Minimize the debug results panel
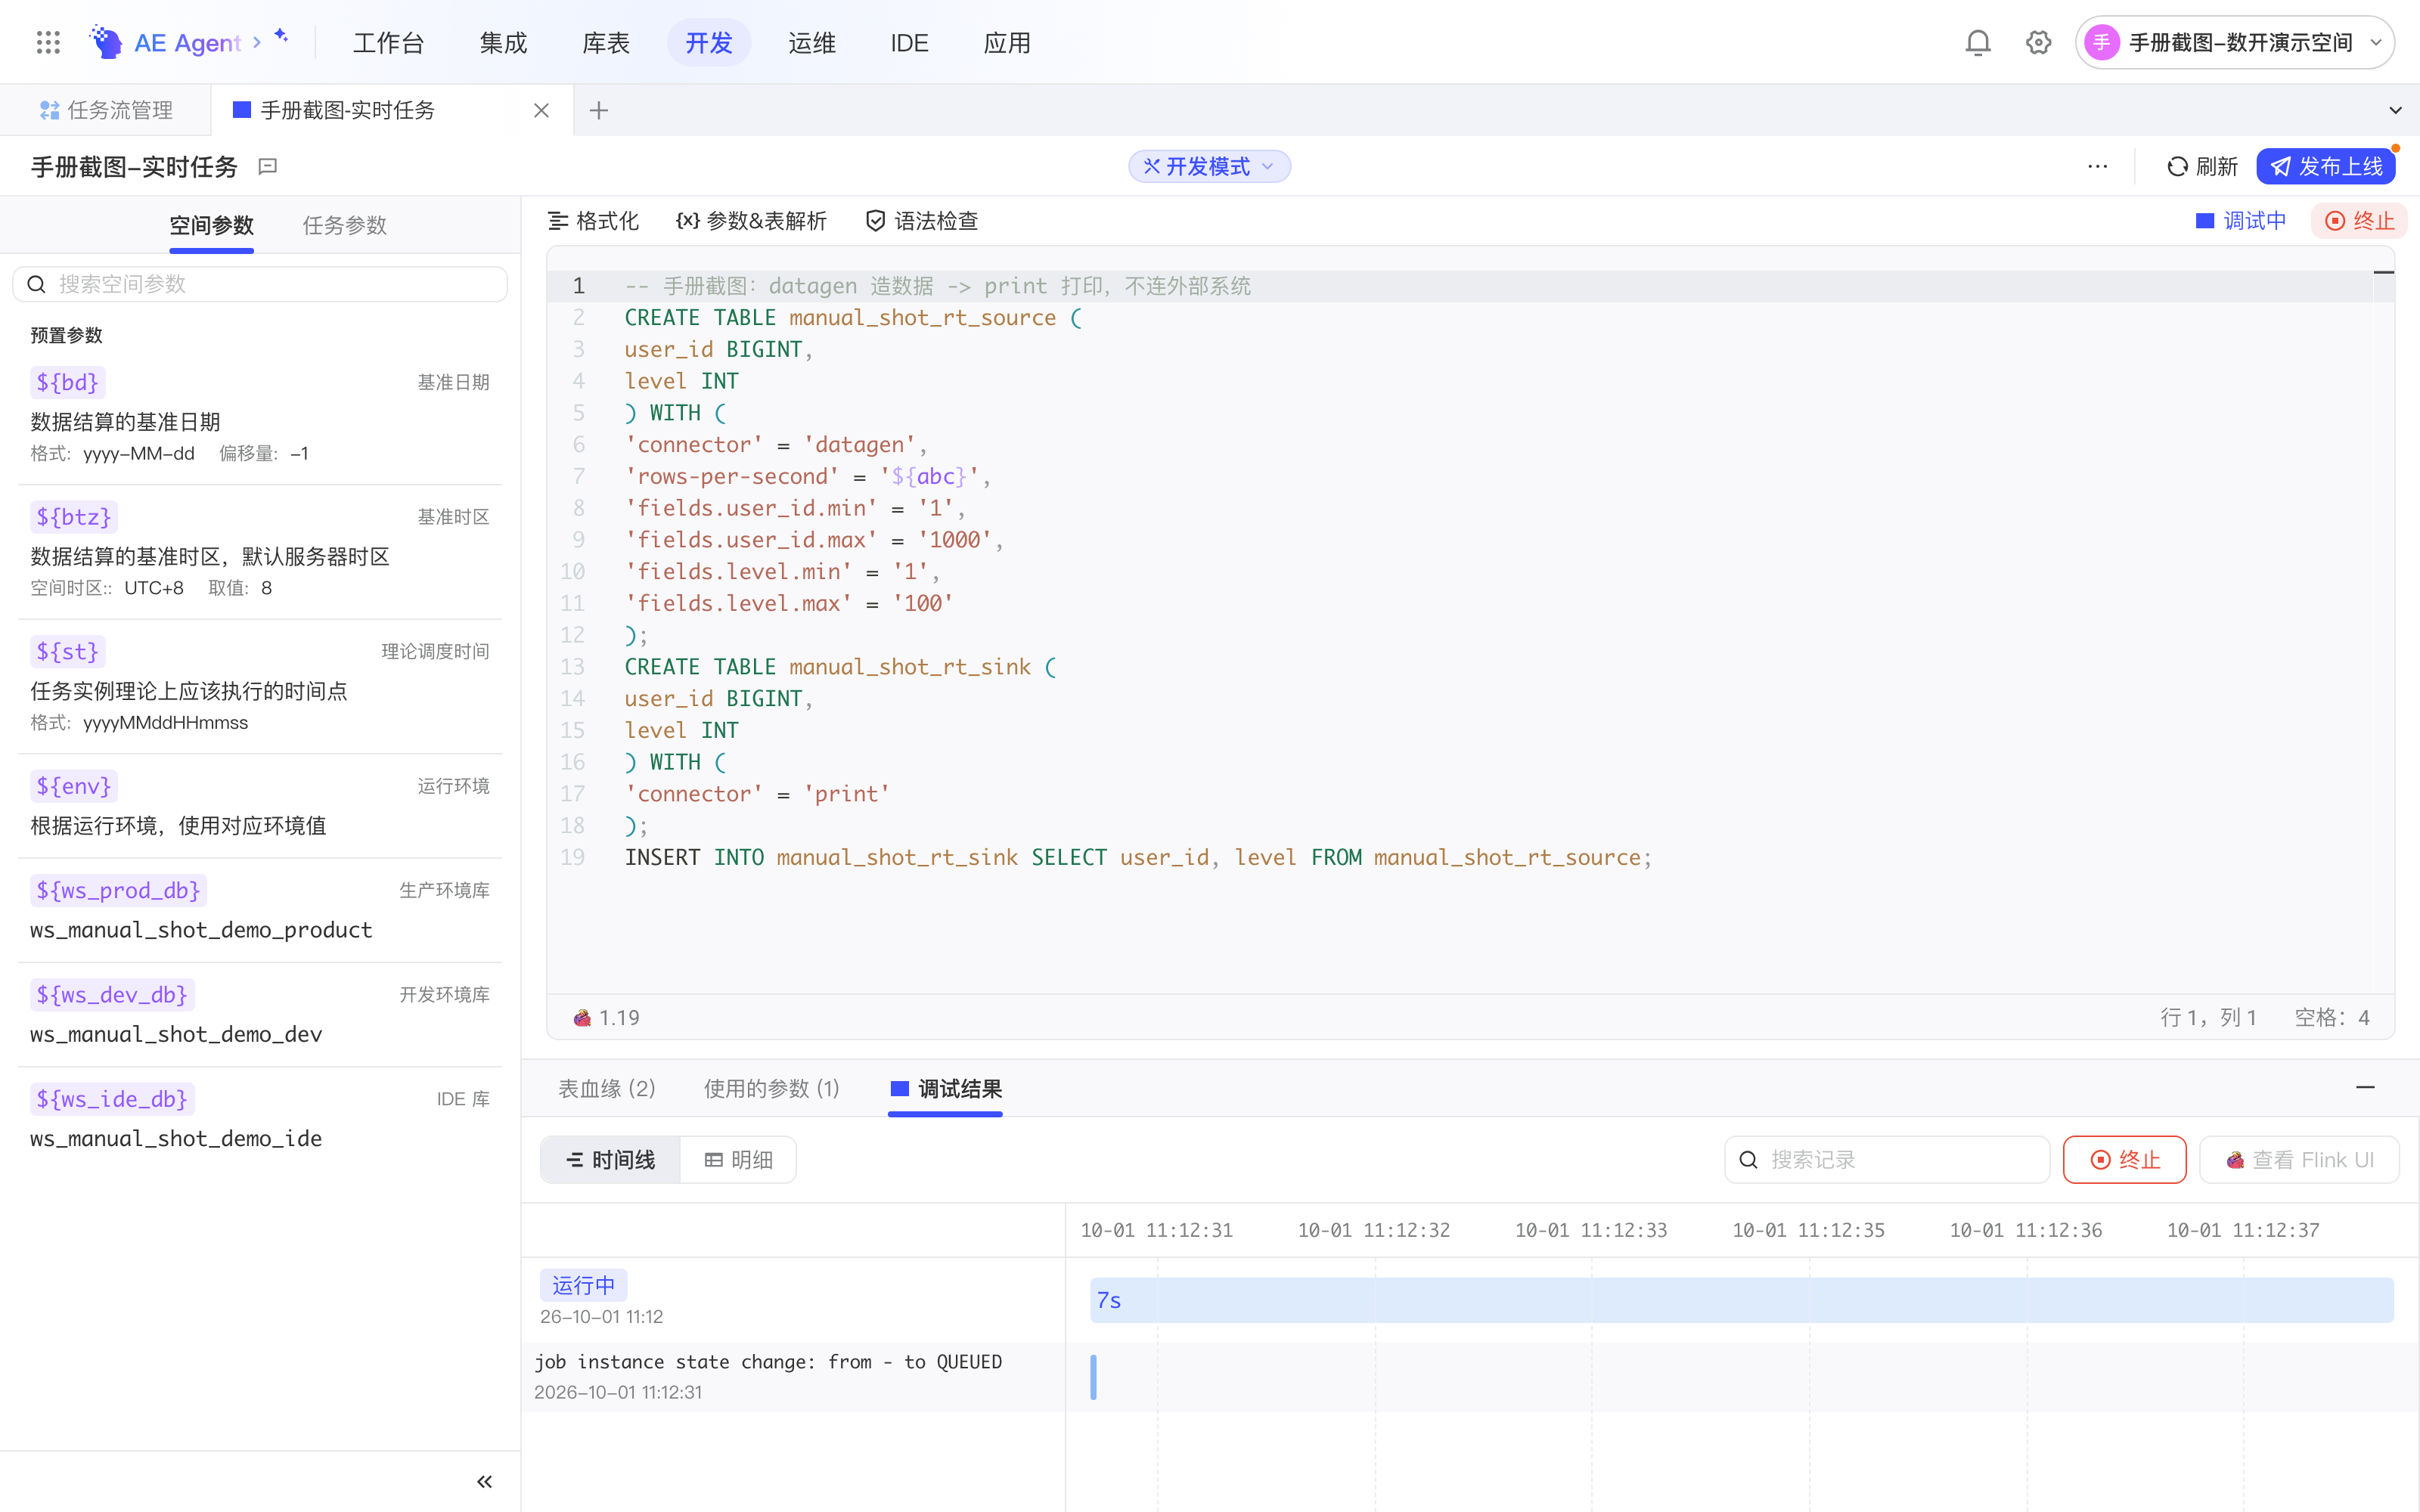The width and height of the screenshot is (2420, 1512). pyautogui.click(x=2365, y=1087)
